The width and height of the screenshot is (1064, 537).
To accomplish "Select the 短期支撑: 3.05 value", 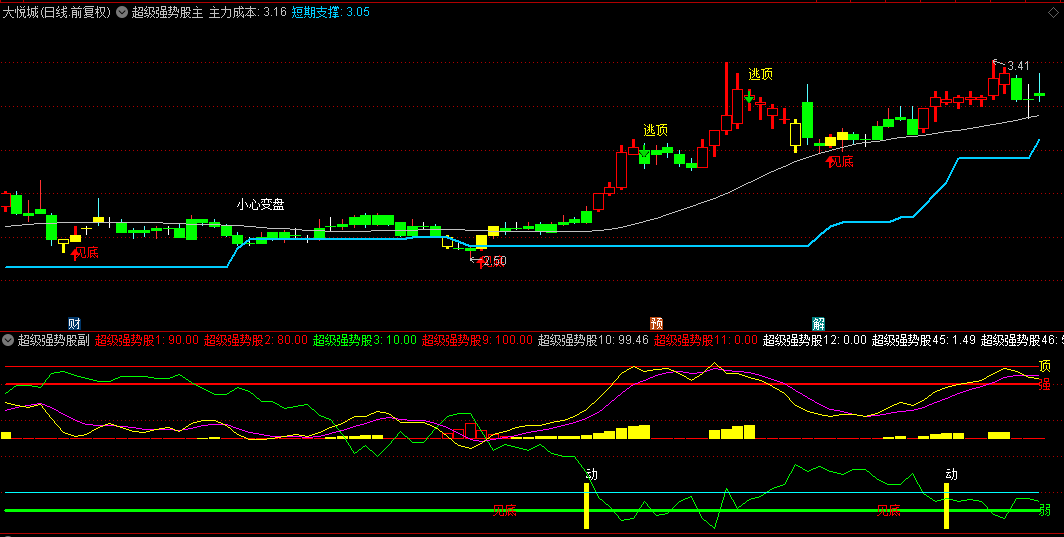I will (330, 12).
